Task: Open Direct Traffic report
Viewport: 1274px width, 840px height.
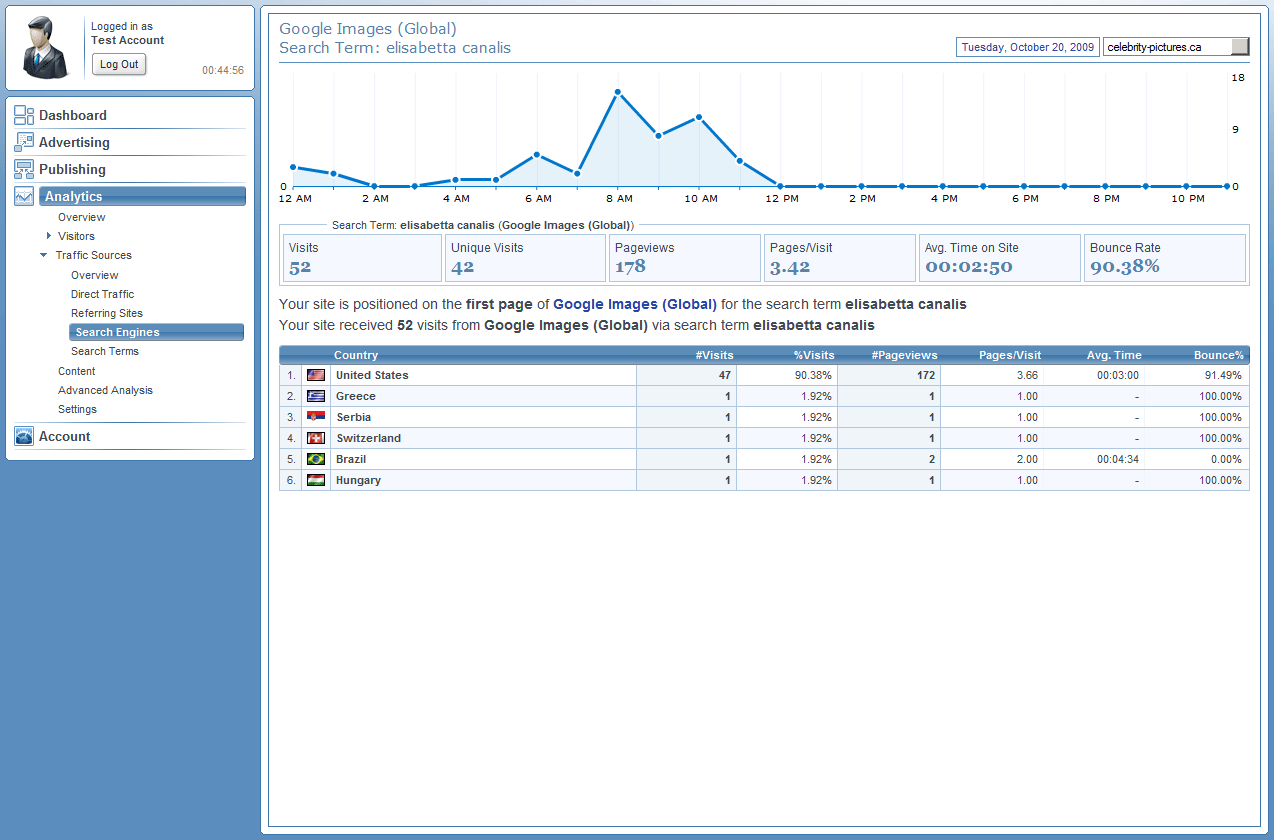Action: pyautogui.click(x=102, y=294)
